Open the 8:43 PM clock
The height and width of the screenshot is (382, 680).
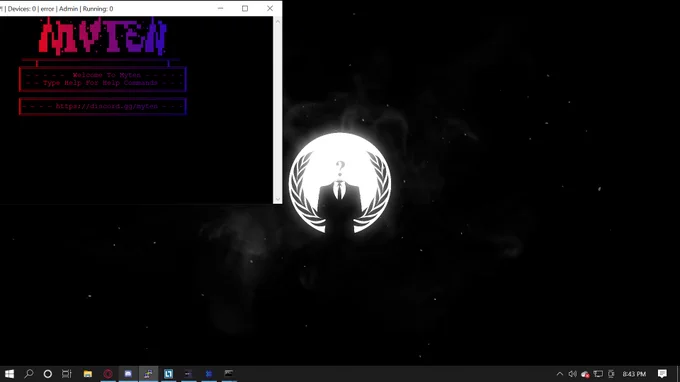(634, 374)
